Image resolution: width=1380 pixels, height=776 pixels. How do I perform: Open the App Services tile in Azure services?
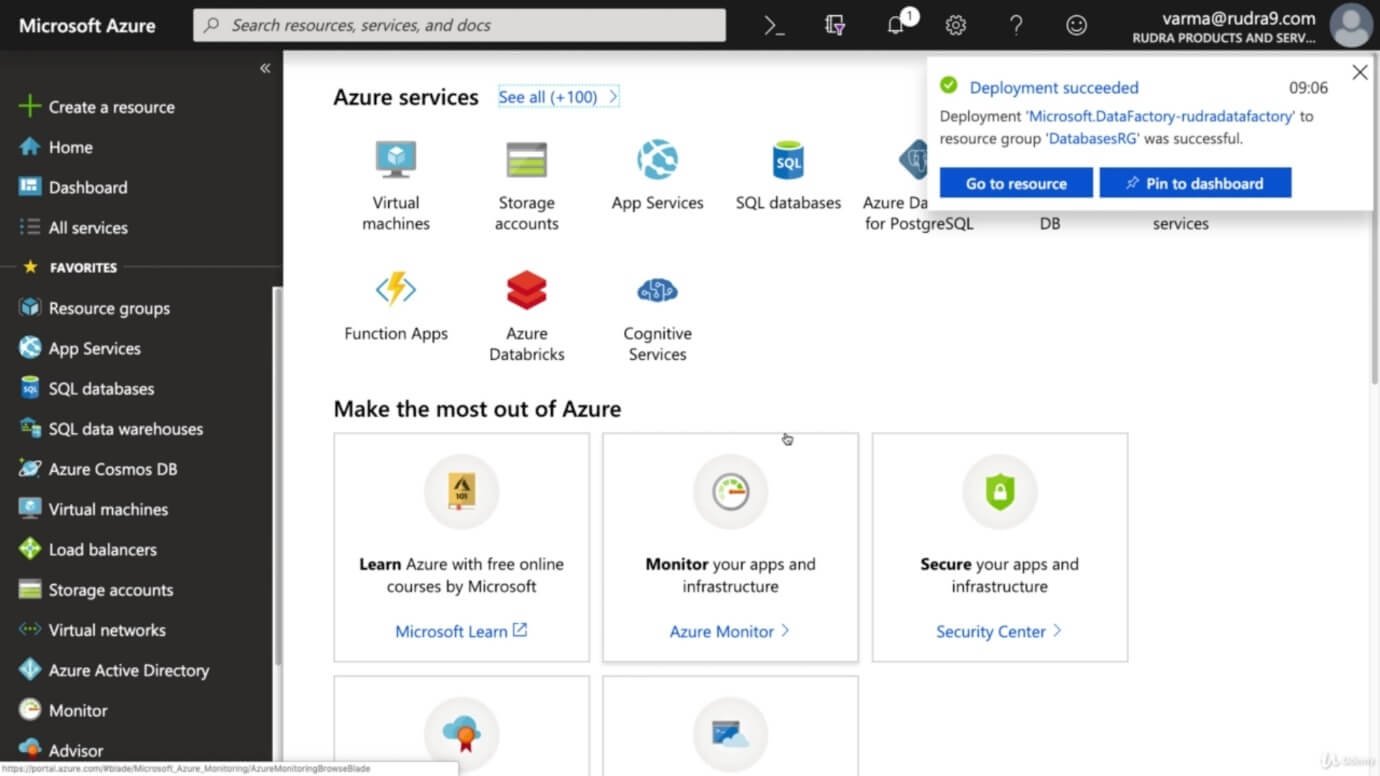point(657,176)
